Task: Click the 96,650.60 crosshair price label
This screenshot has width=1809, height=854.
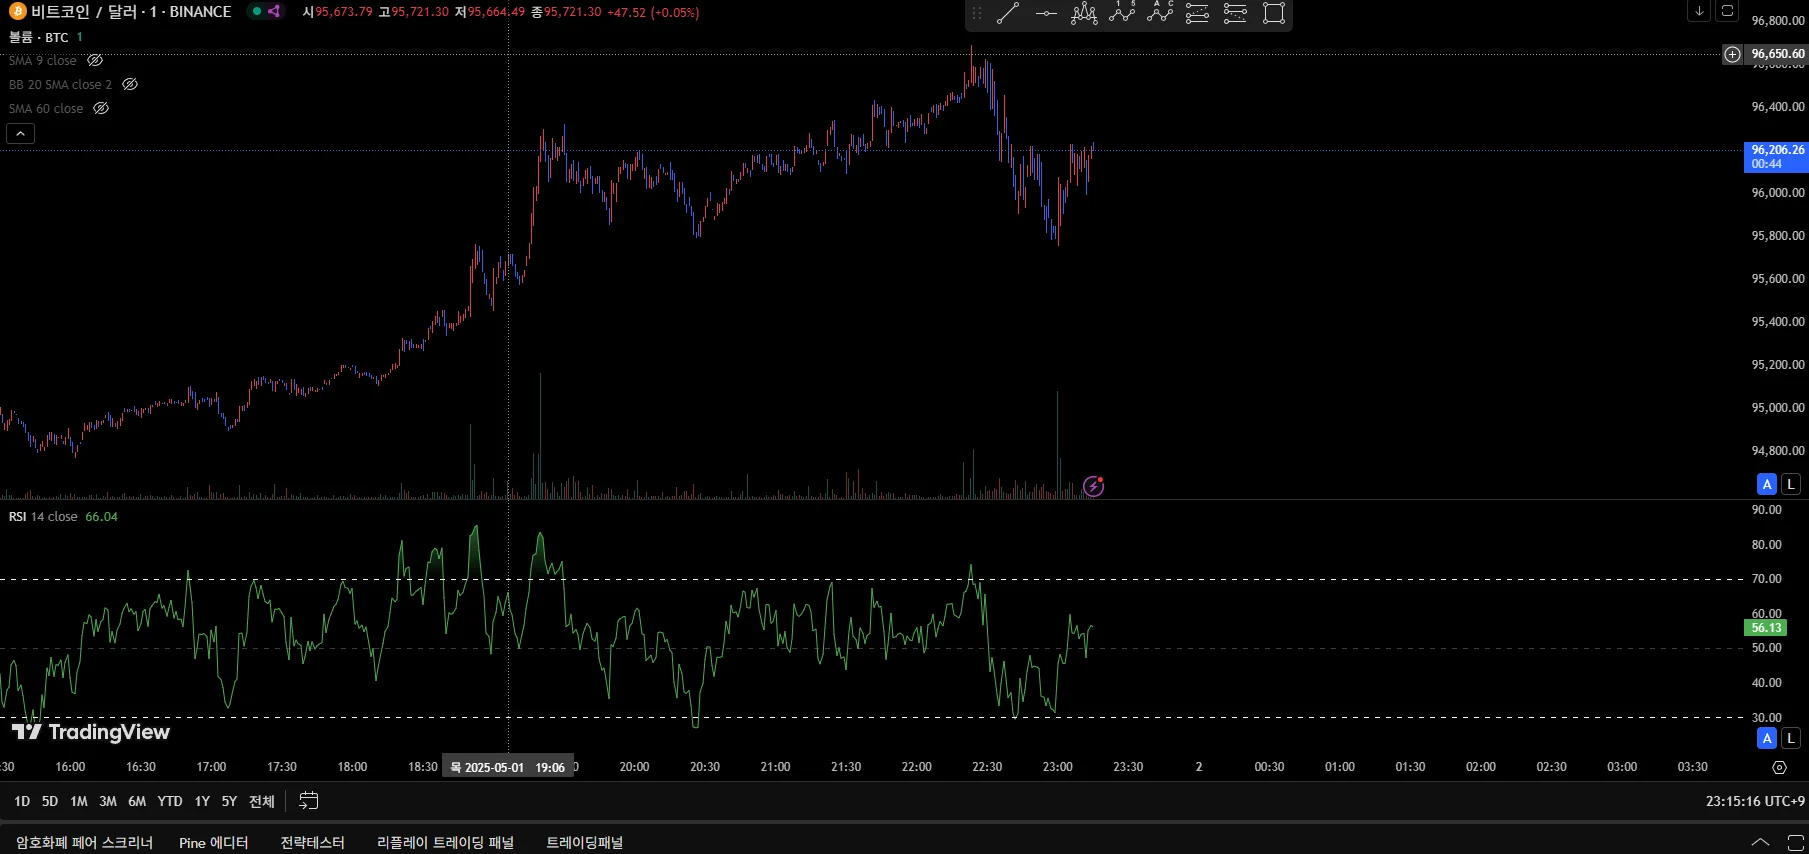Action: tap(1777, 54)
